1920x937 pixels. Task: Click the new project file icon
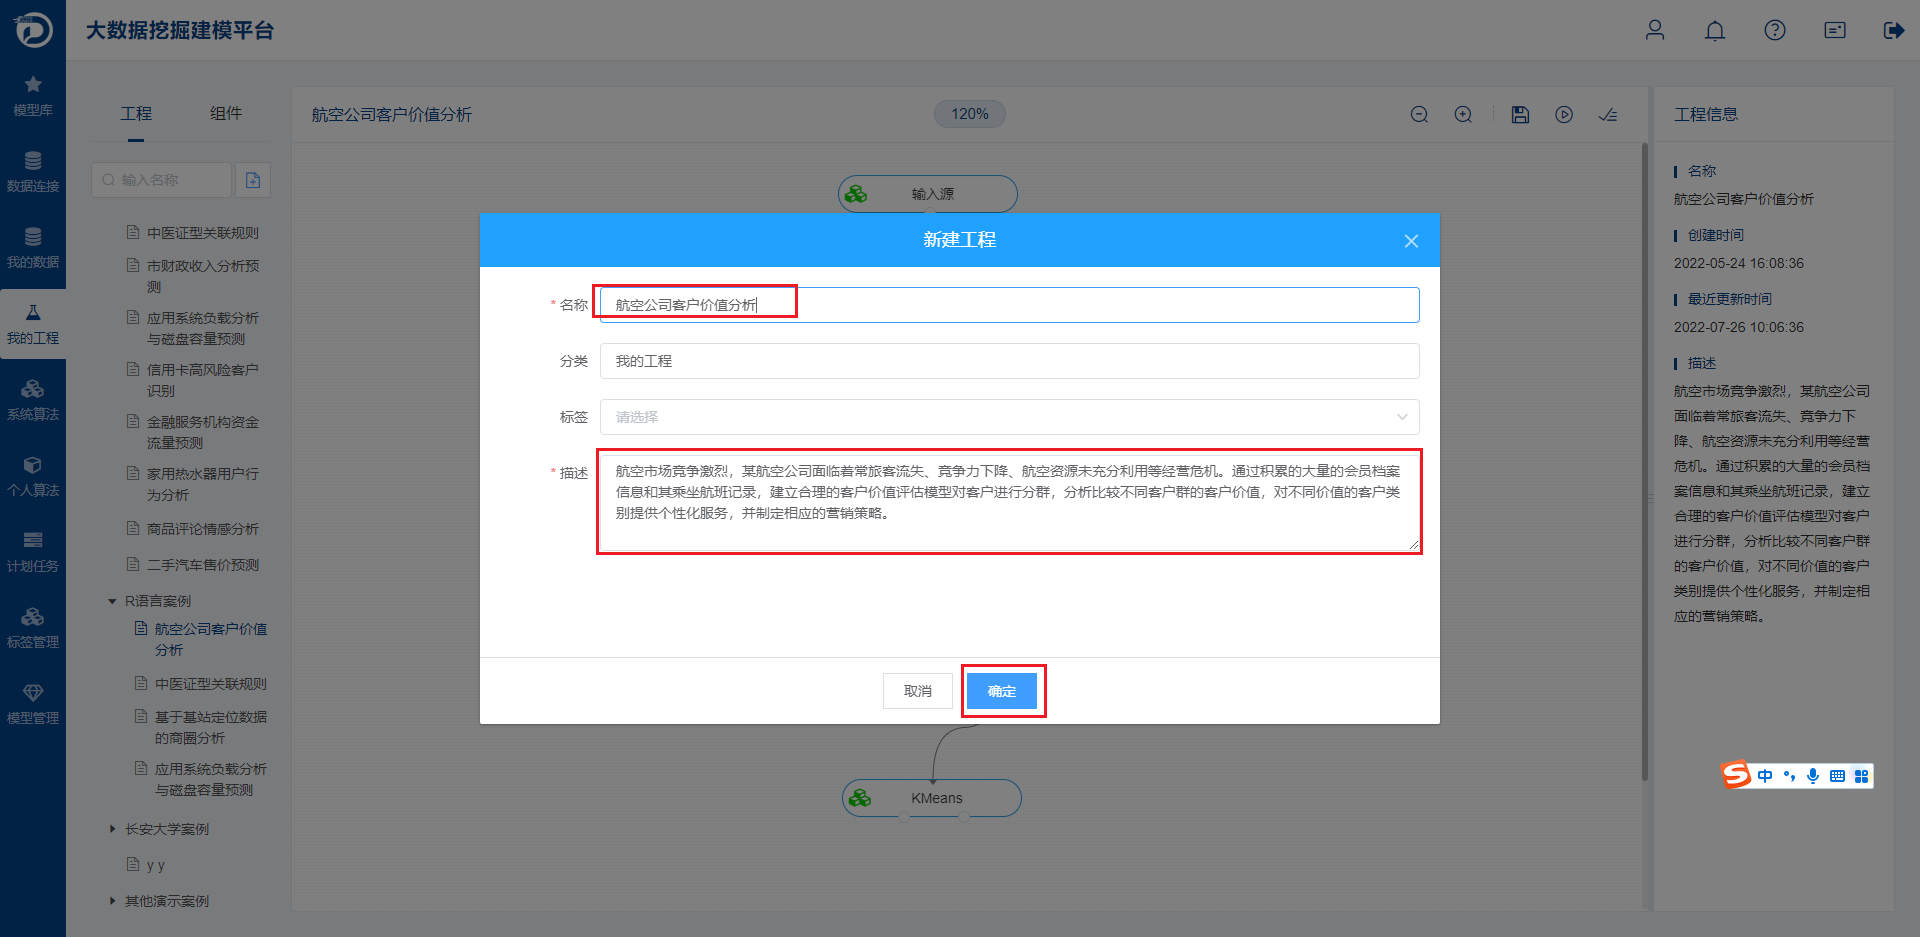click(253, 180)
